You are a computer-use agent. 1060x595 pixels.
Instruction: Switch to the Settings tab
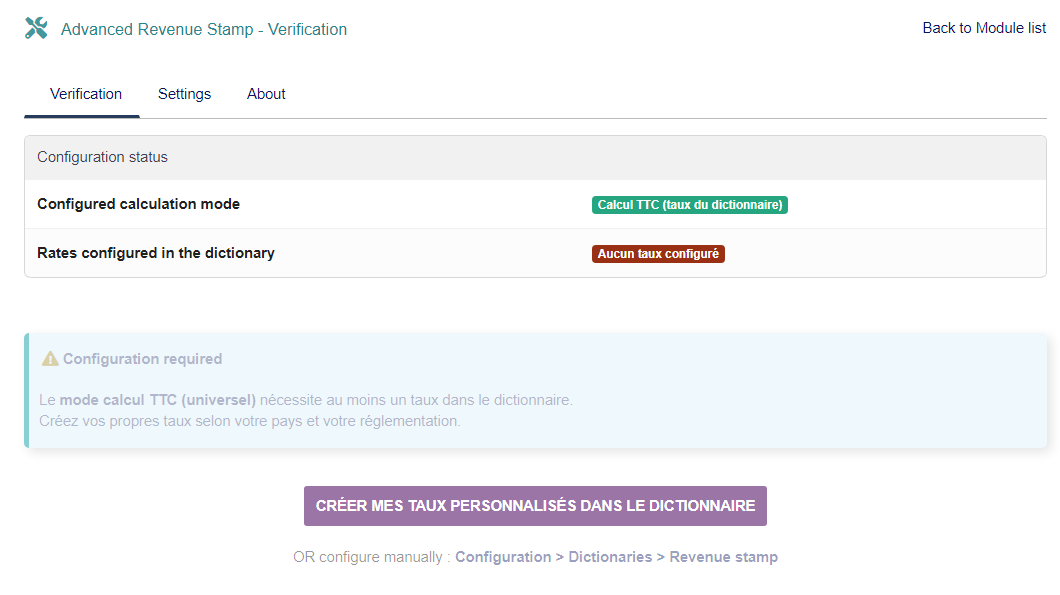click(185, 94)
